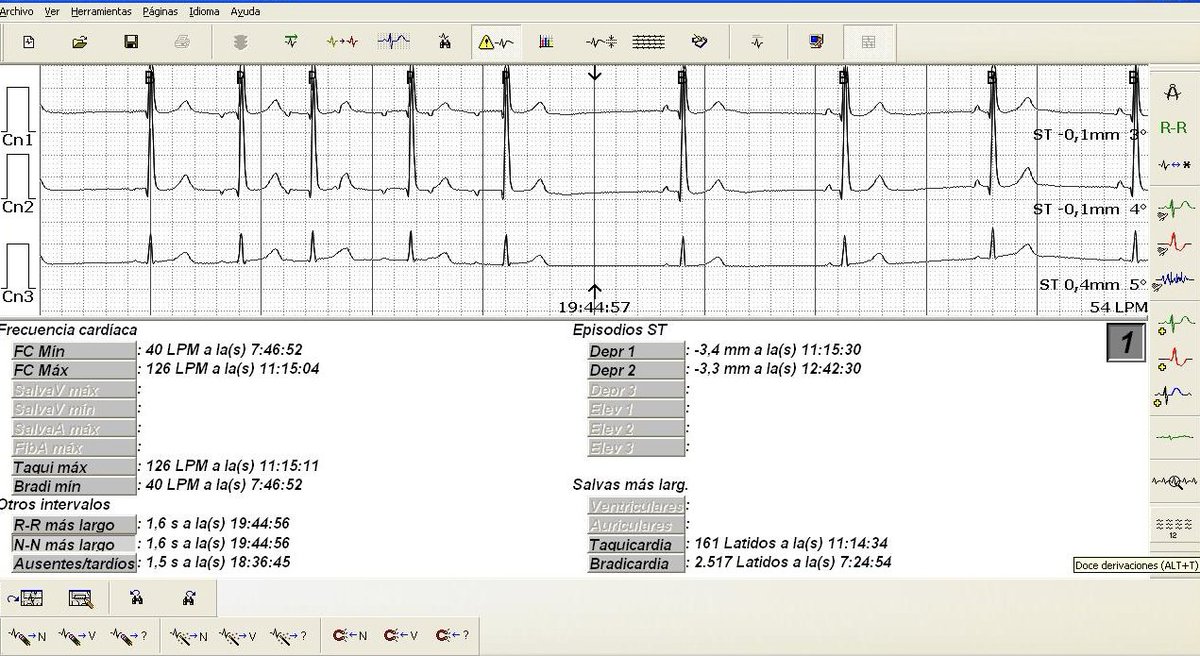1200x656 pixels.
Task: Click the FC Mín button
Action: [72, 351]
